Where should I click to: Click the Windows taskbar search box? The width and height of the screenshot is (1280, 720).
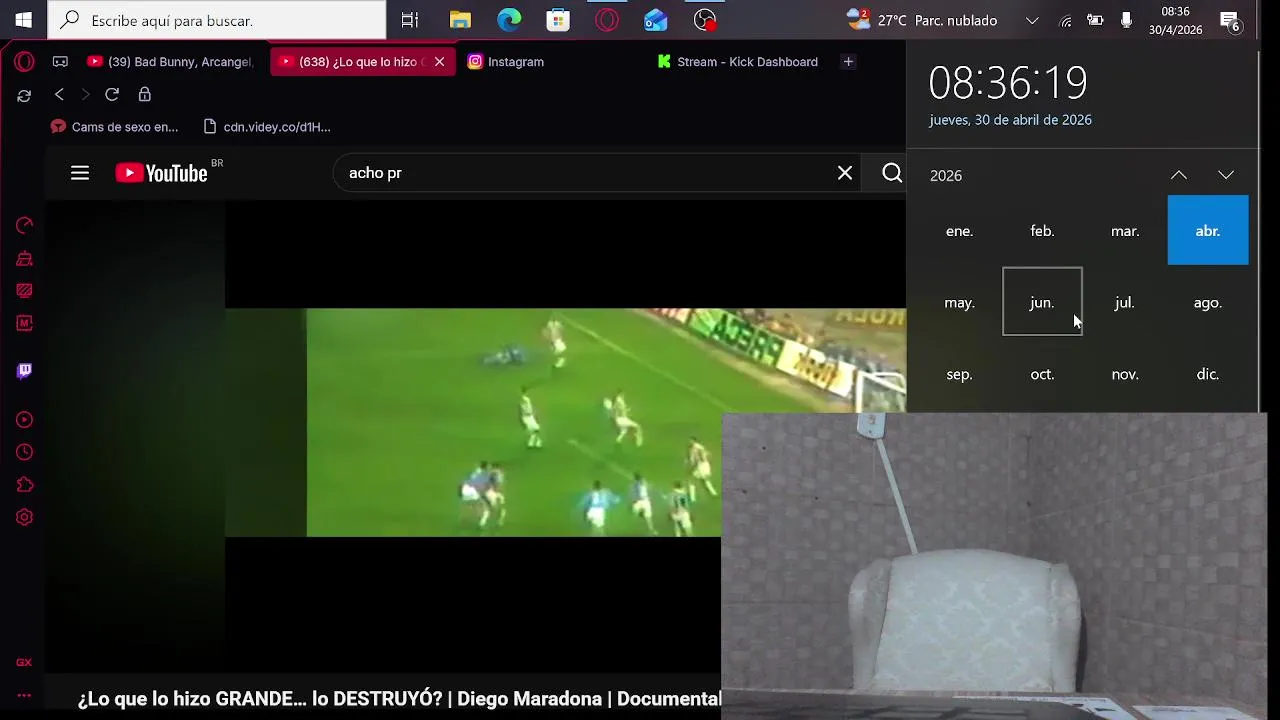tap(217, 20)
